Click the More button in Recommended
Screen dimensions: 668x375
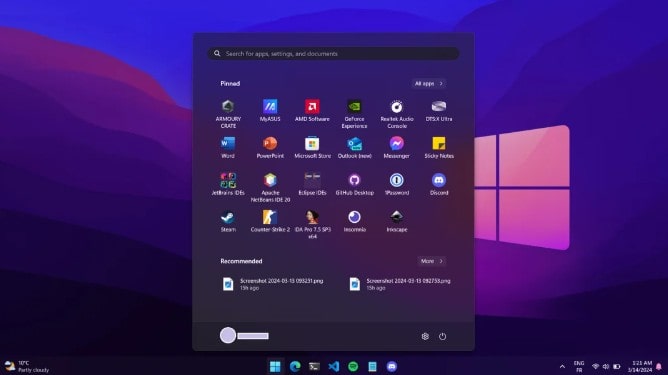[432, 261]
